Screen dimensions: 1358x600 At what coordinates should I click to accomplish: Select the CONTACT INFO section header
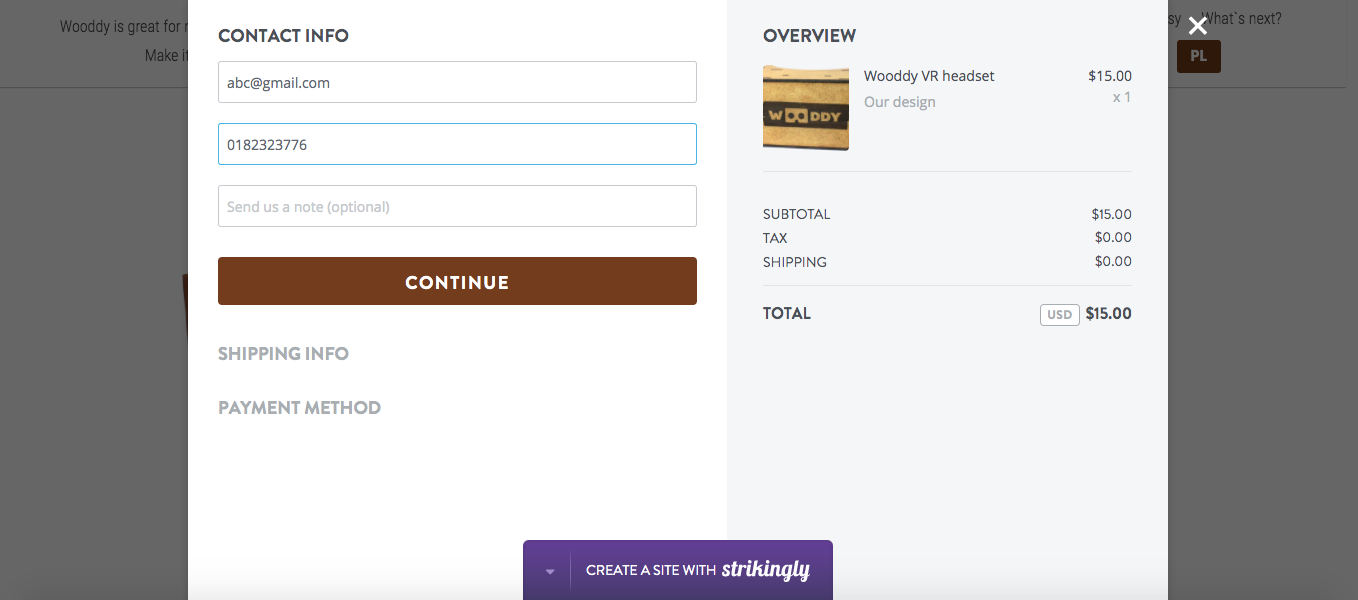click(x=283, y=35)
